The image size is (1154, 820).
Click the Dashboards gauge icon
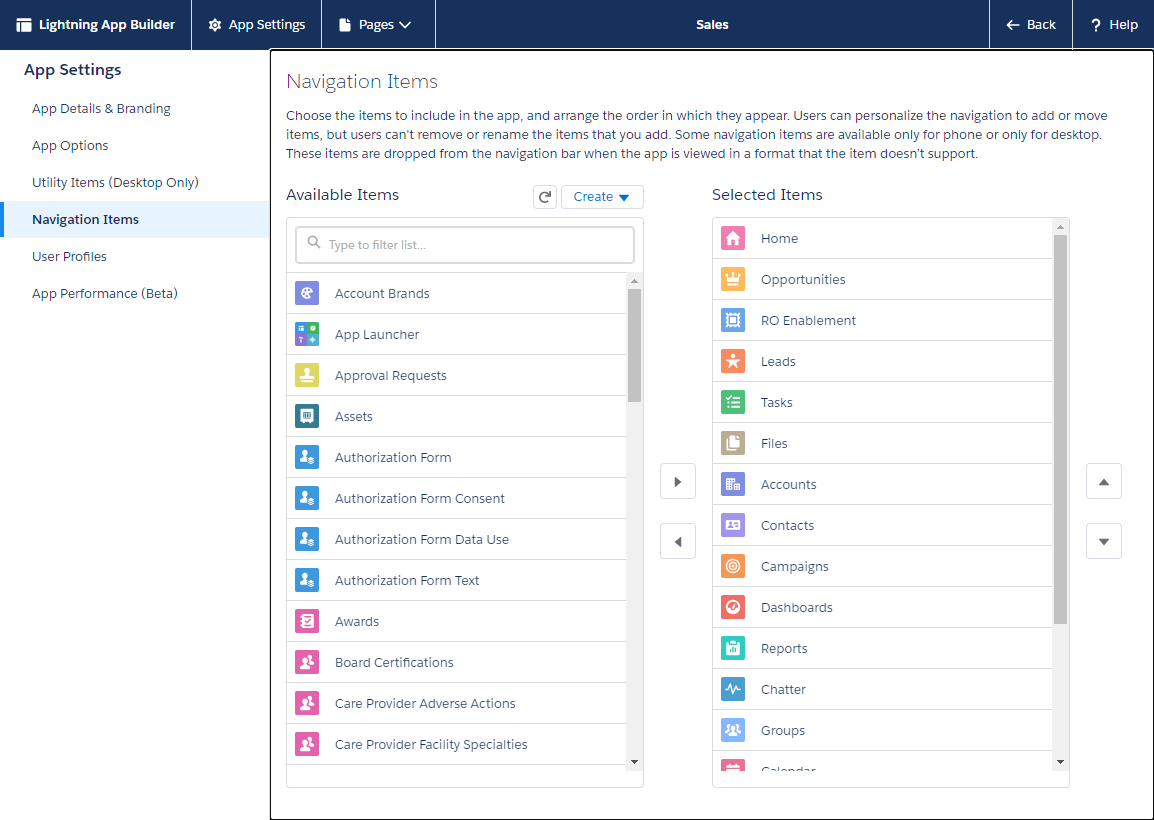click(733, 607)
